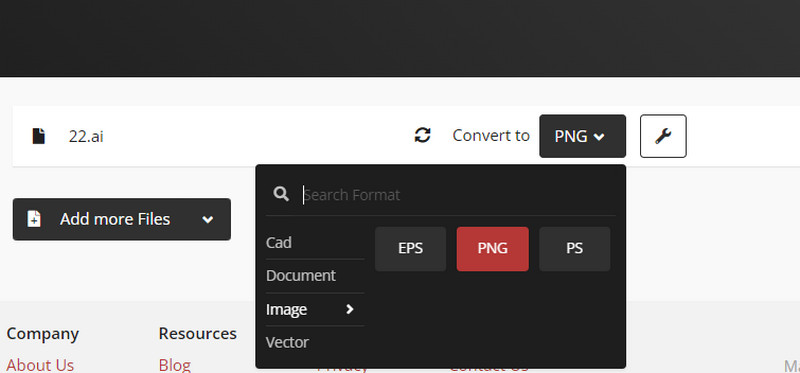Image resolution: width=800 pixels, height=373 pixels.
Task: Open the PNG format dropdown
Action: [582, 136]
